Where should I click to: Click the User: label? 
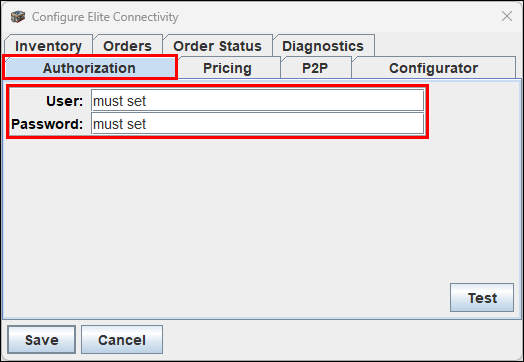coord(64,101)
